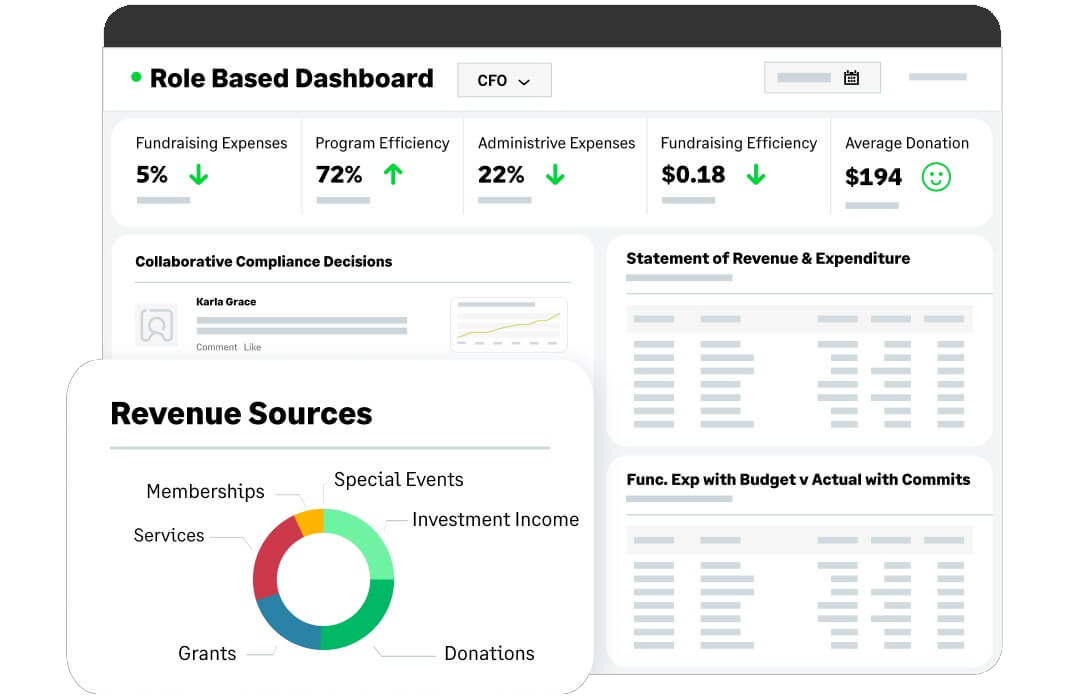Click the calendar icon in date field
The height and width of the screenshot is (700, 1068).
851,78
